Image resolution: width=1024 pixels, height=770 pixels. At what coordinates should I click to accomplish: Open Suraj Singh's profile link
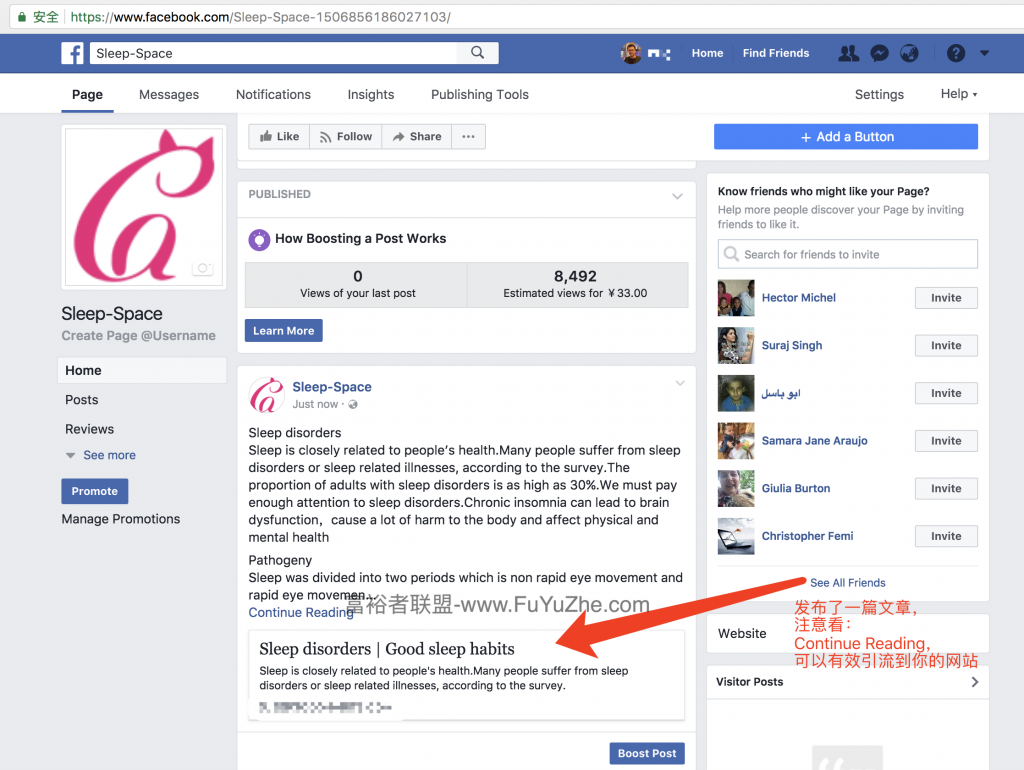792,345
